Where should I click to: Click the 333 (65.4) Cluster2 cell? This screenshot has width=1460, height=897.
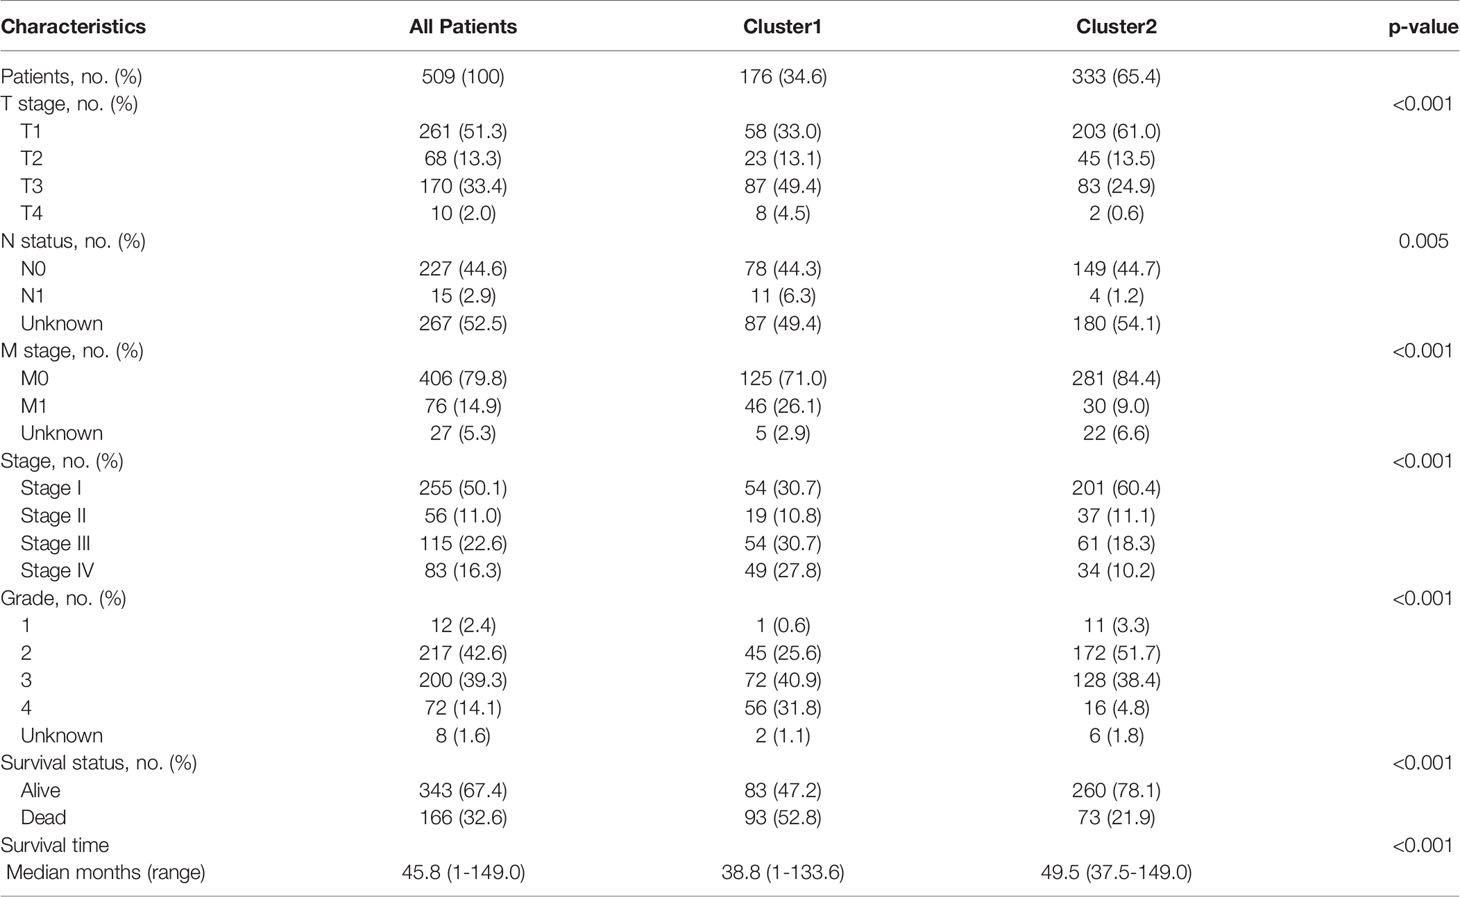(1116, 77)
